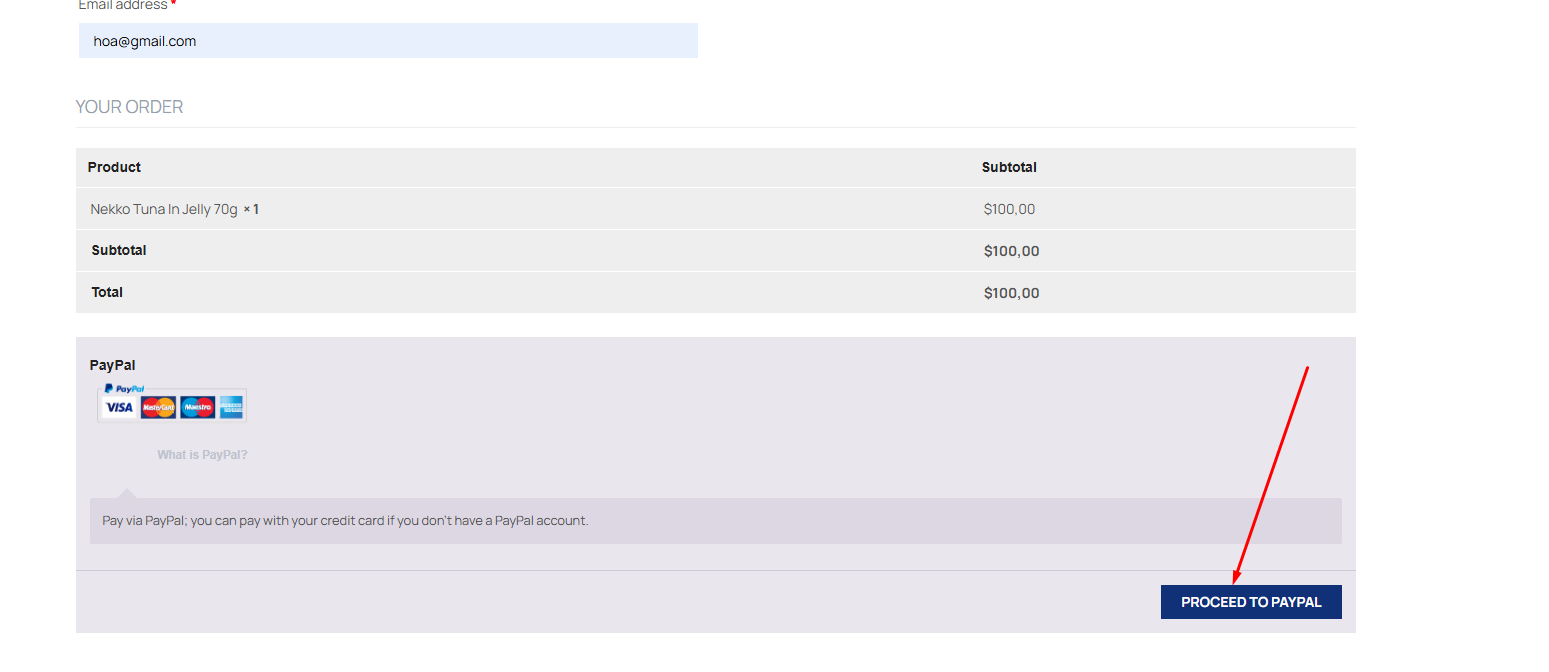Viewport: 1549px width, 672px height.
Task: Select the bold PayPal payment method label
Action: click(x=112, y=366)
